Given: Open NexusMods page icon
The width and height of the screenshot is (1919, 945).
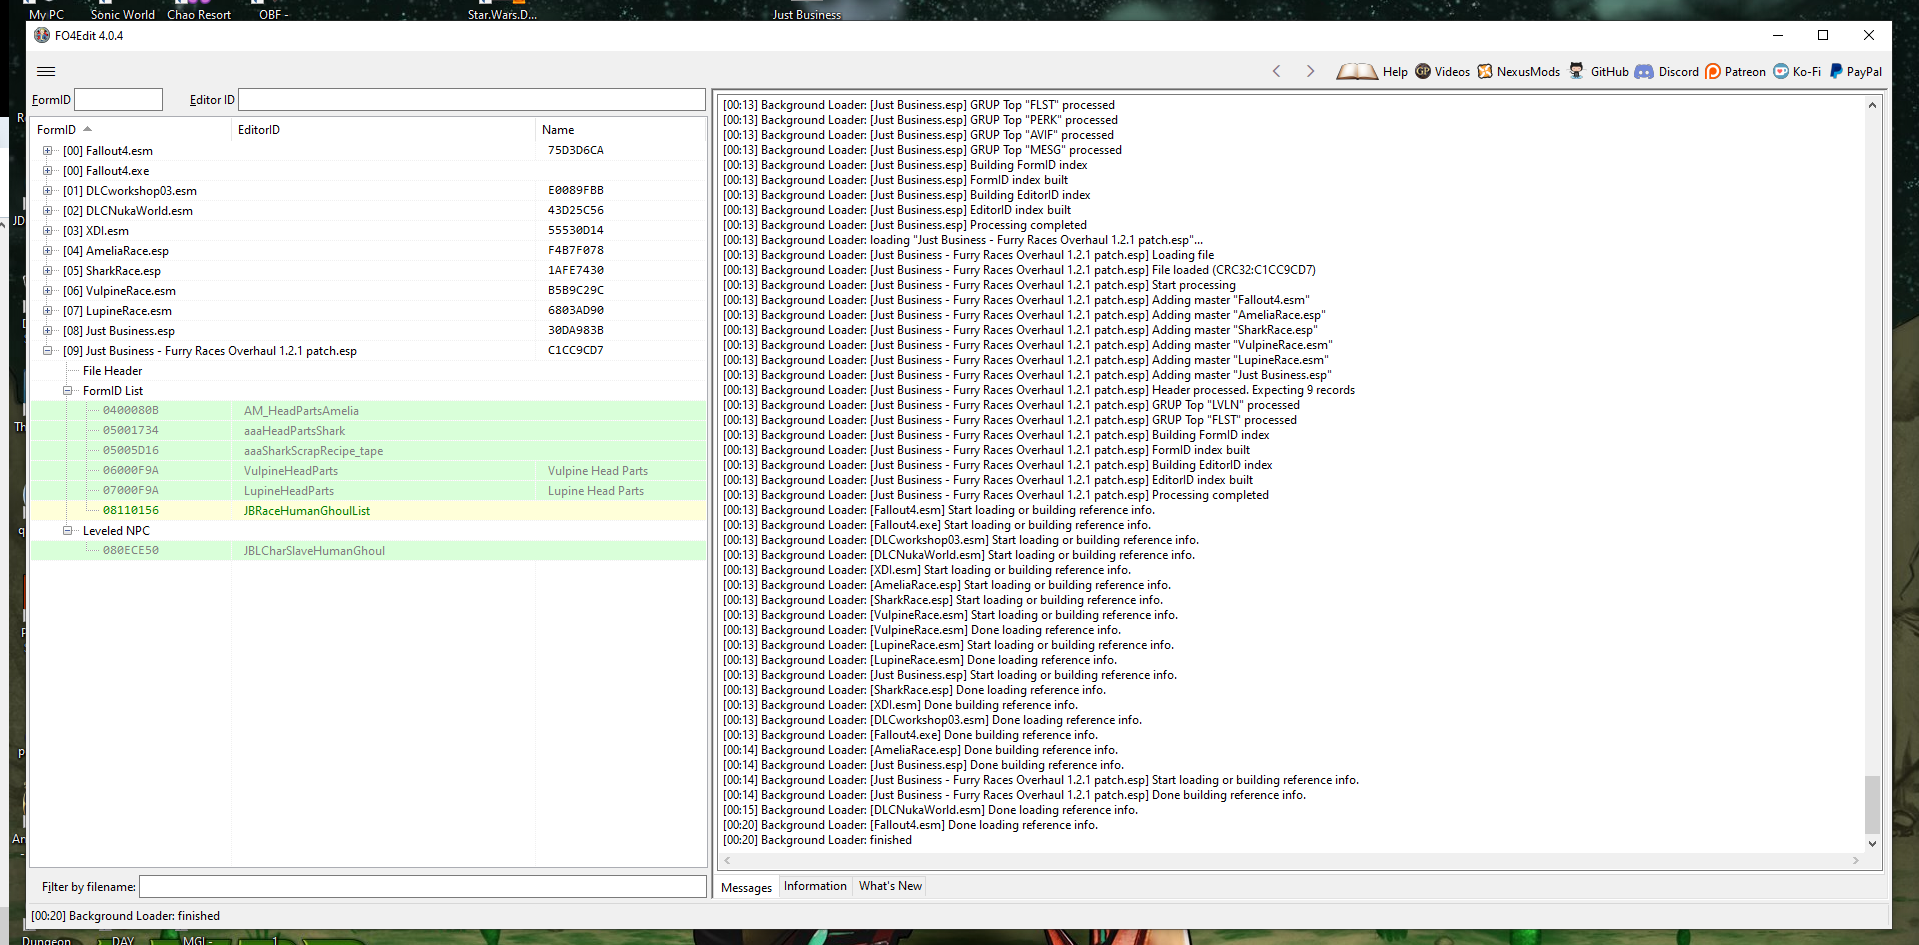Looking at the screenshot, I should point(1485,71).
